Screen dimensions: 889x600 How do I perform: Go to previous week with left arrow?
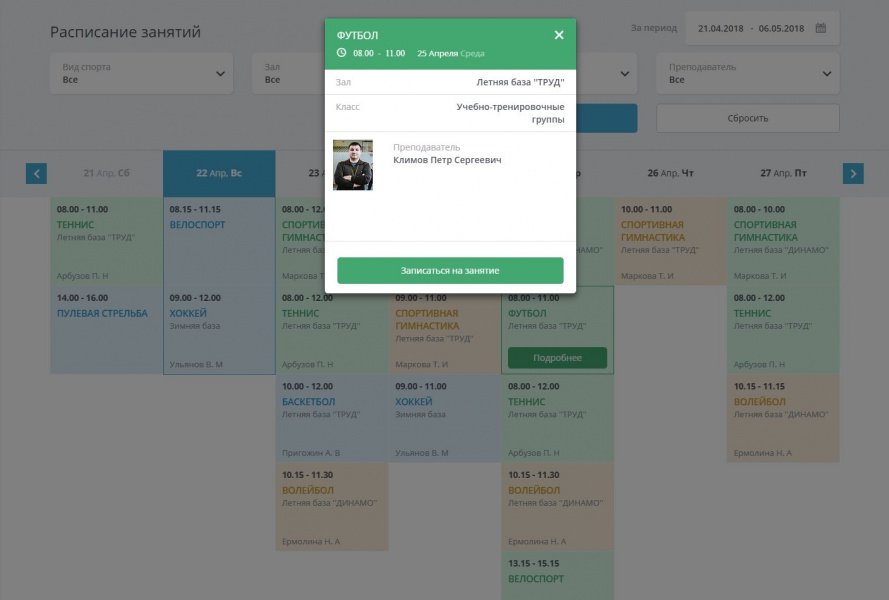[x=36, y=173]
